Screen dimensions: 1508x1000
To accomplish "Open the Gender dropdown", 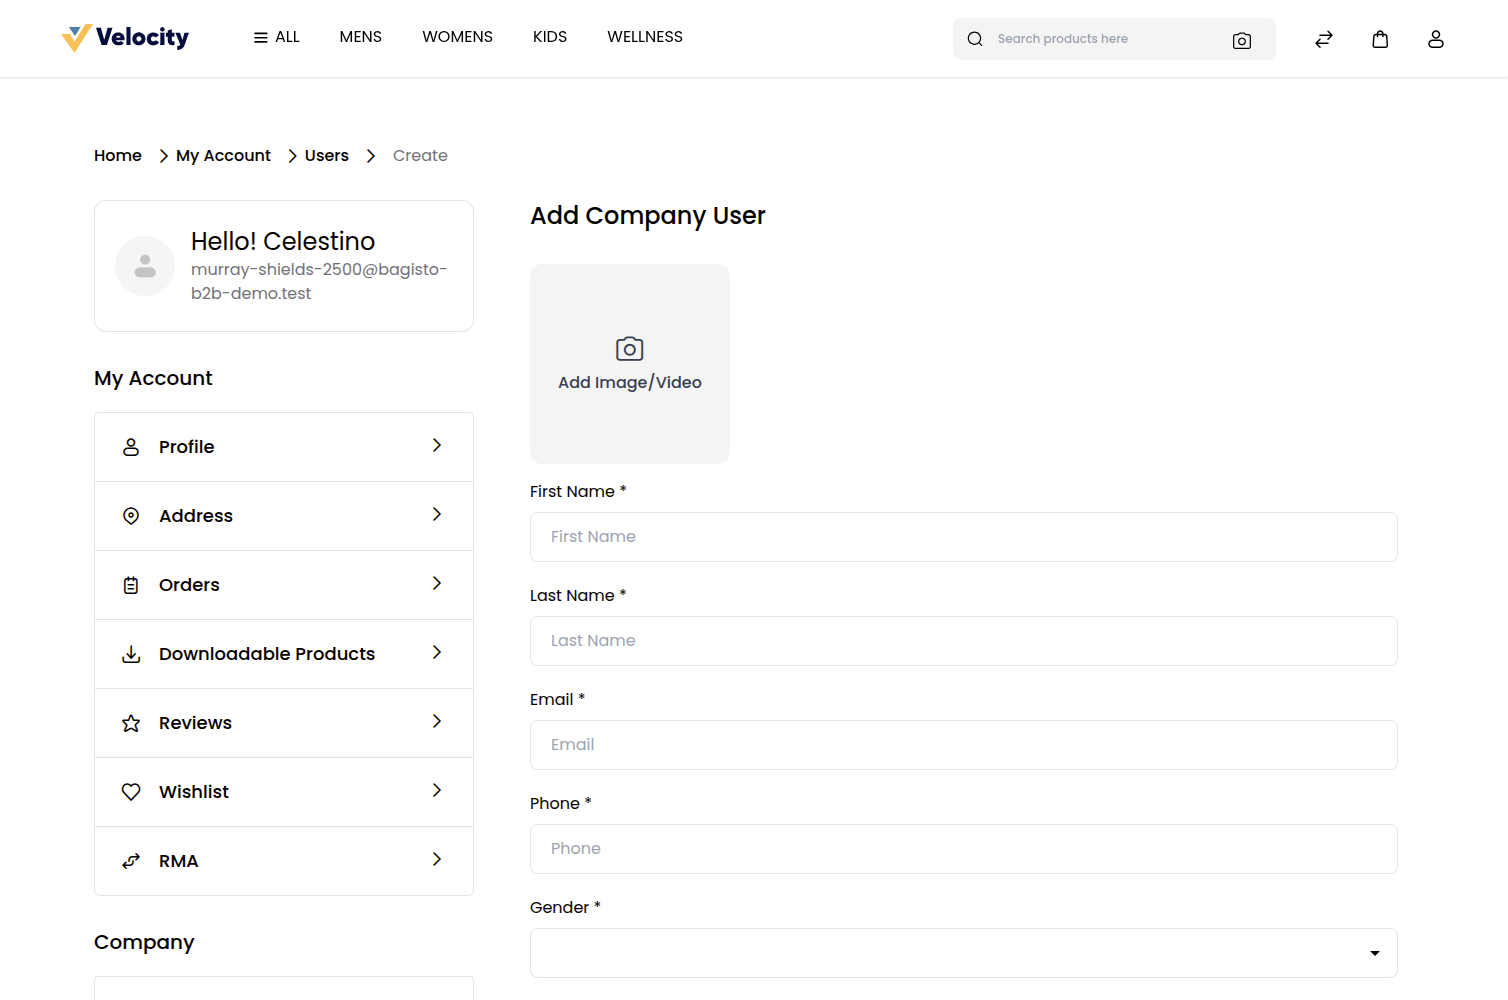I will click(963, 953).
